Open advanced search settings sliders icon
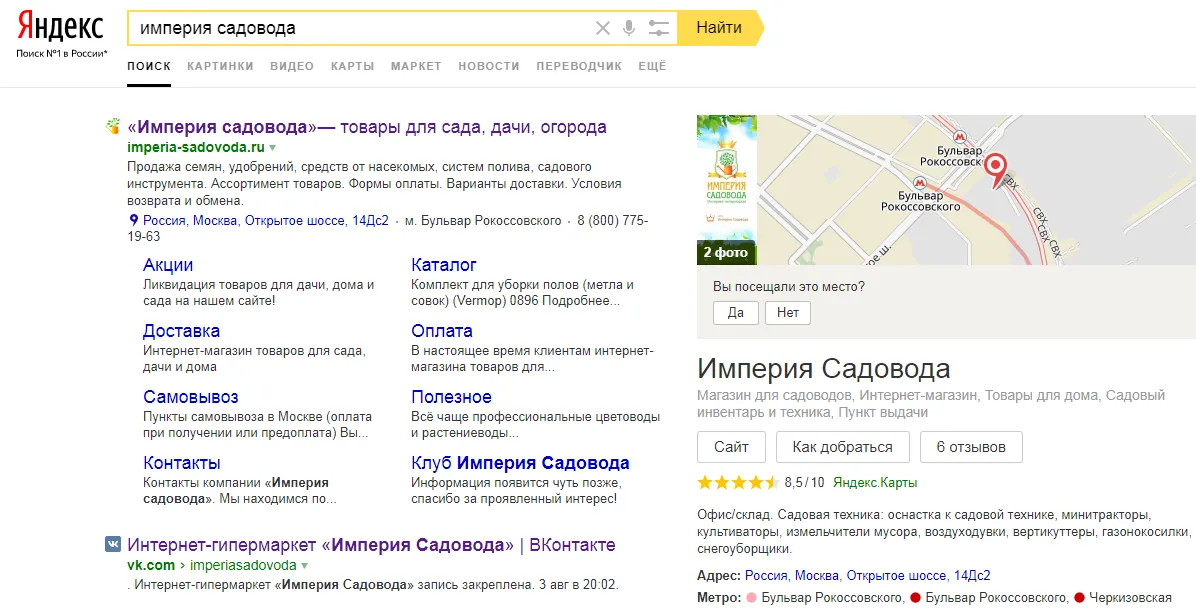The width and height of the screenshot is (1196, 610). pos(658,27)
